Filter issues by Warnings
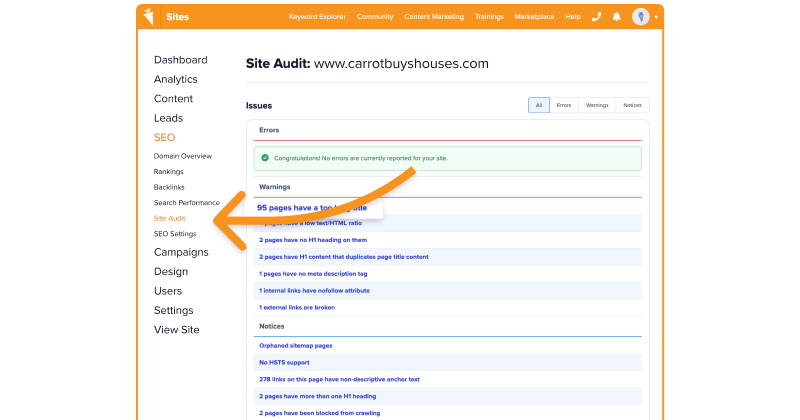Screen dimensions: 800x420 click(x=597, y=105)
